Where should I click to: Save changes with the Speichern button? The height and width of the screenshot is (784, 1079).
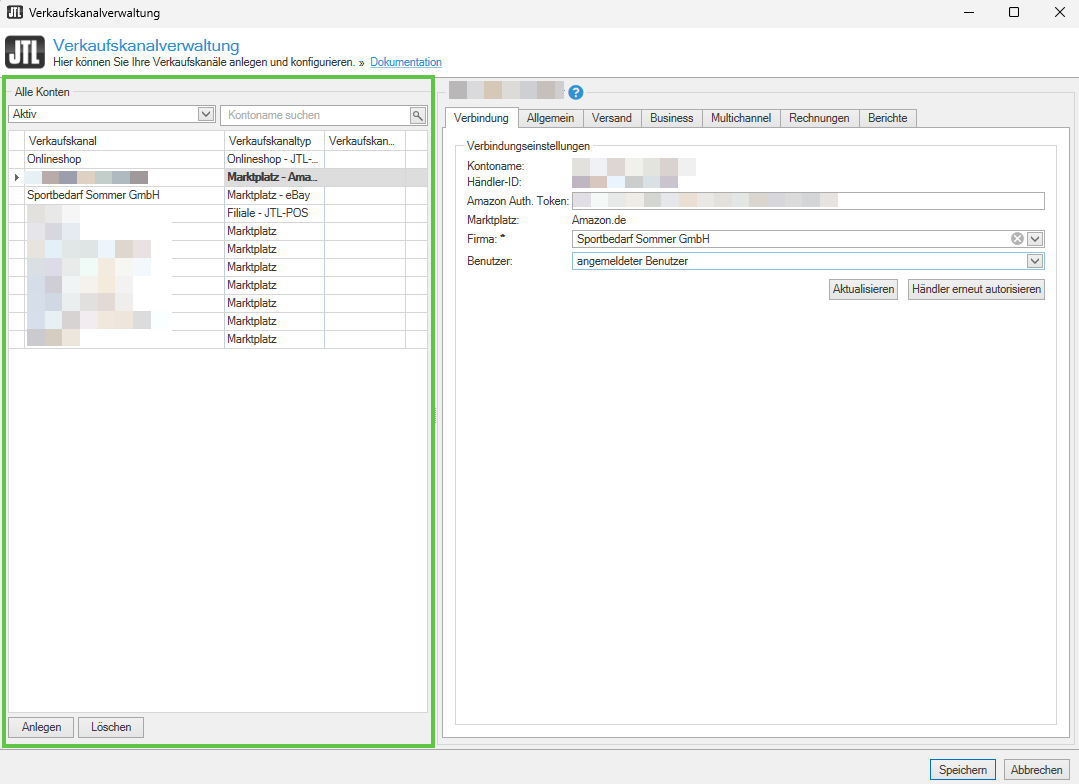(x=963, y=770)
